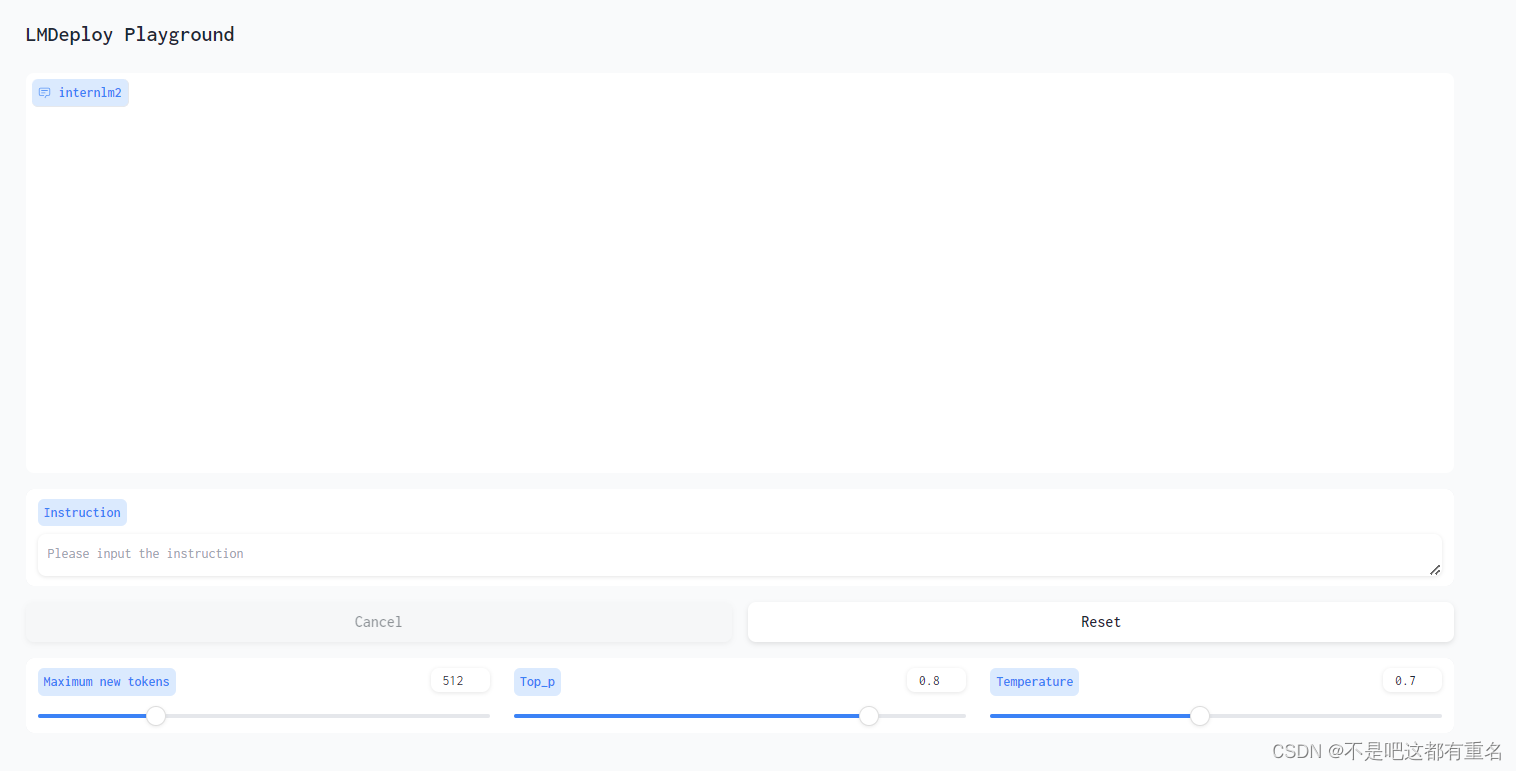
Task: Click the Instruction label
Action: [82, 512]
